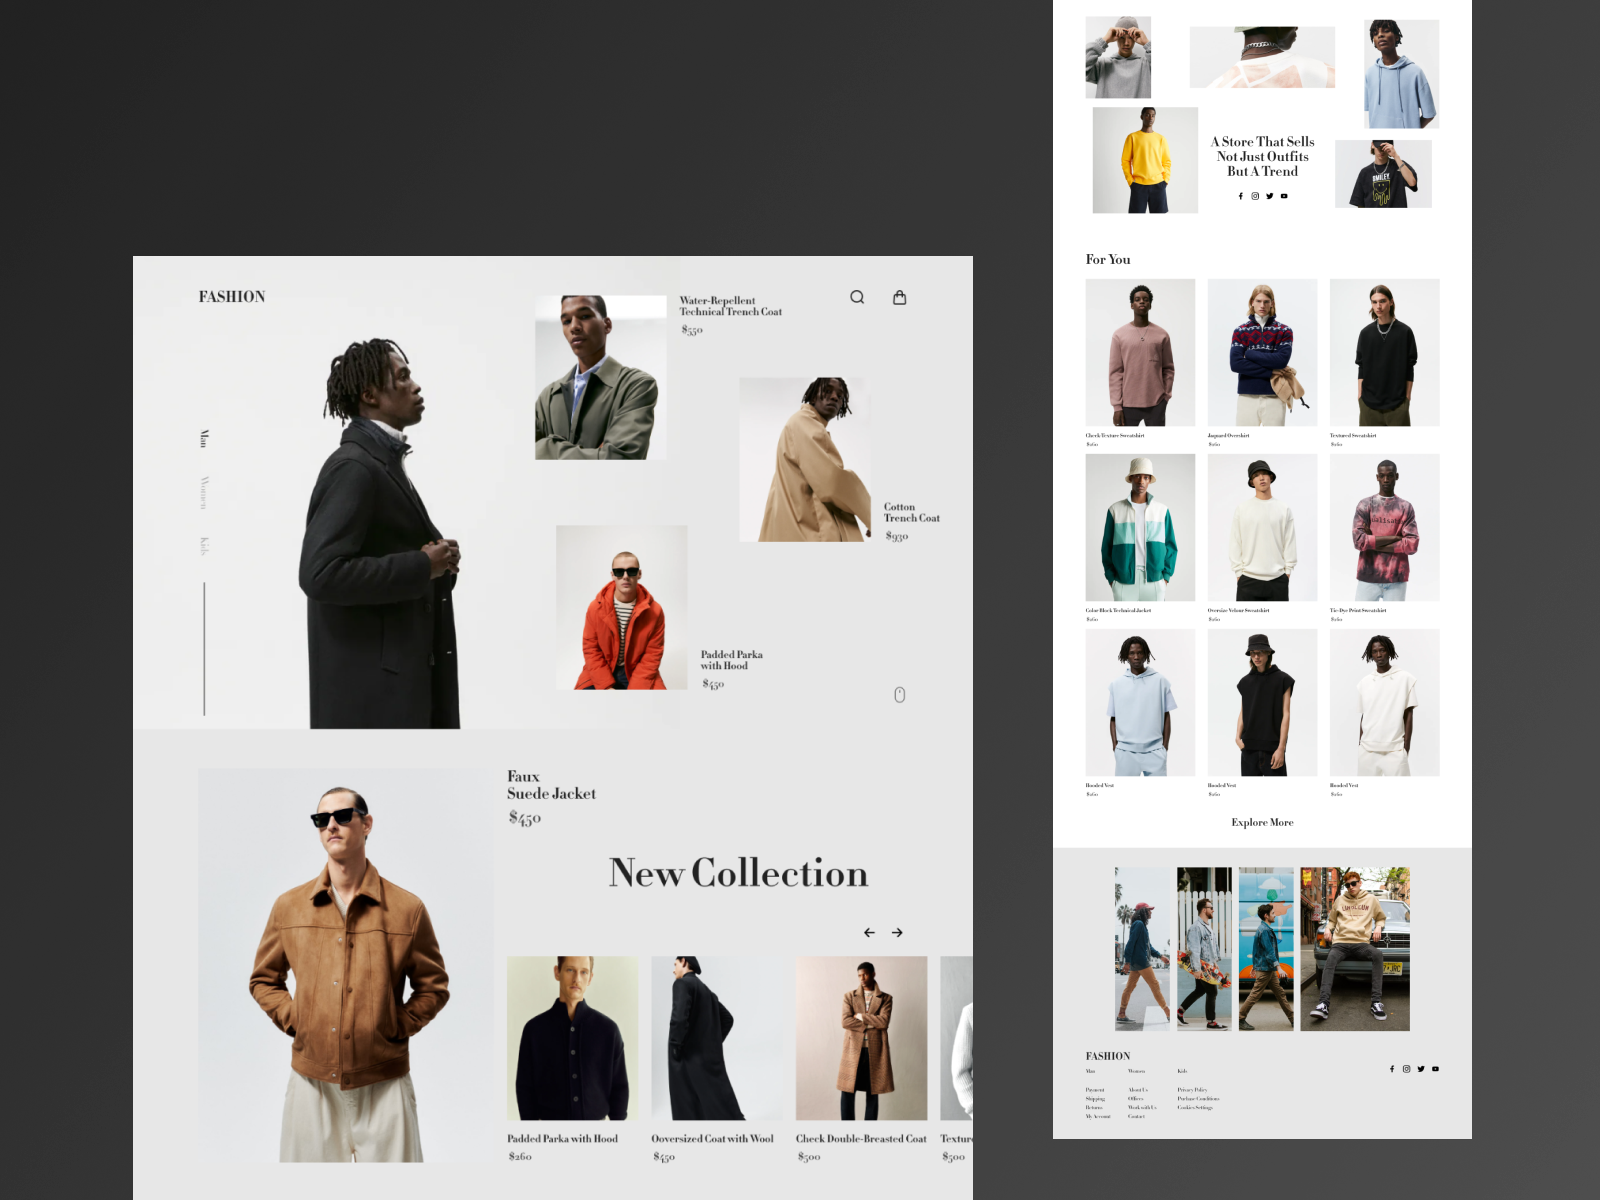Go to My Account from footer links
The height and width of the screenshot is (1200, 1600).
[1098, 1116]
